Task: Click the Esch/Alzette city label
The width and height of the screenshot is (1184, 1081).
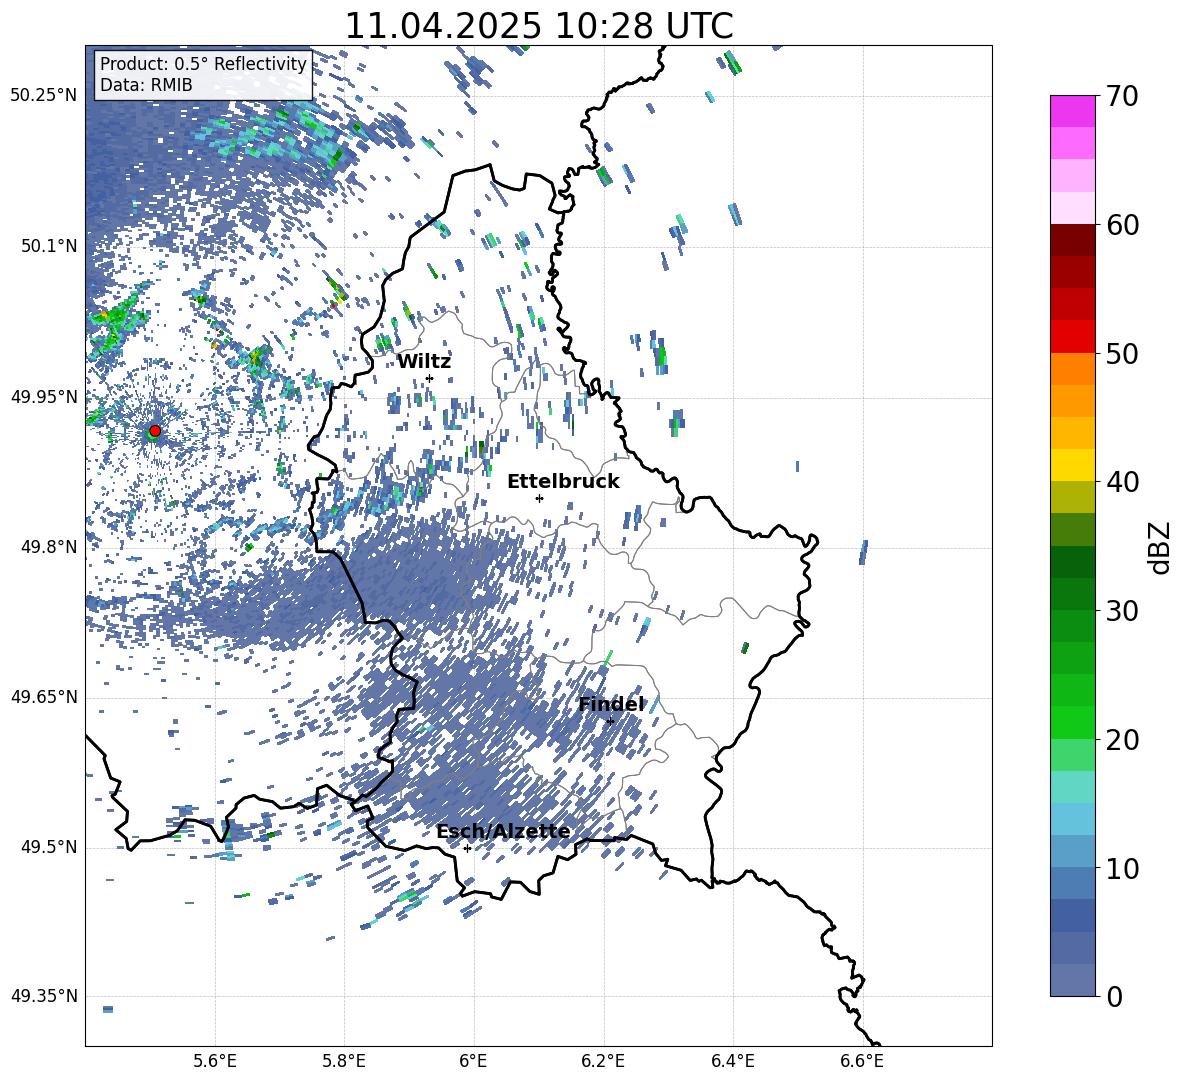Action: click(x=503, y=831)
